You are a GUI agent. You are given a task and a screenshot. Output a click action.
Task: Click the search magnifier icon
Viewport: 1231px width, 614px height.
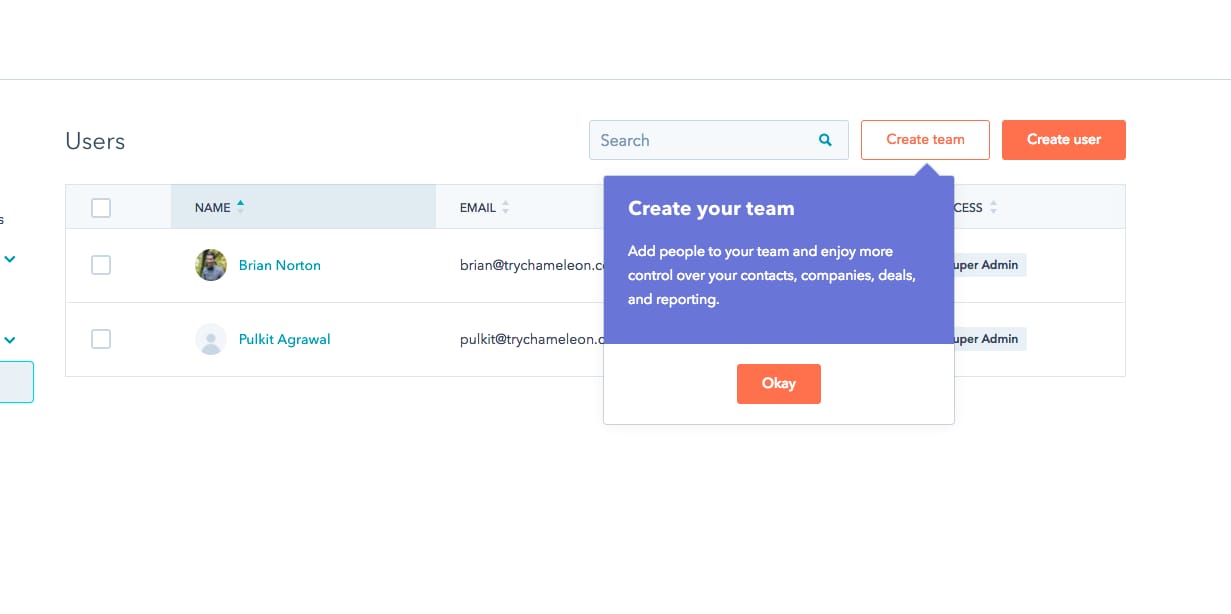click(x=825, y=140)
